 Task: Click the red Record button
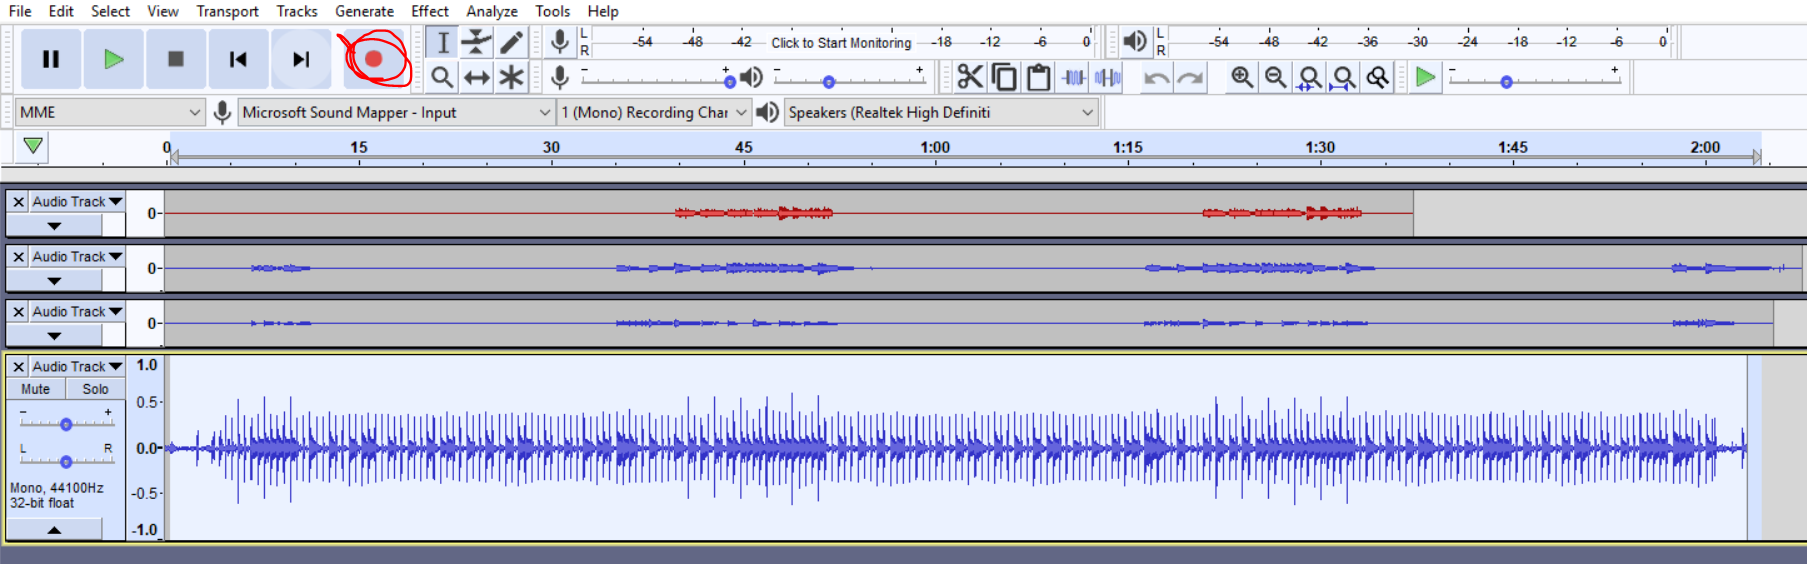[x=373, y=59]
